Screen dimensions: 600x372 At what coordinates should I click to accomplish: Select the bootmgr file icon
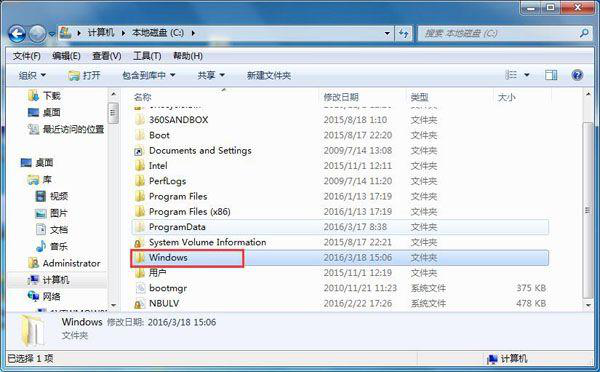140,288
